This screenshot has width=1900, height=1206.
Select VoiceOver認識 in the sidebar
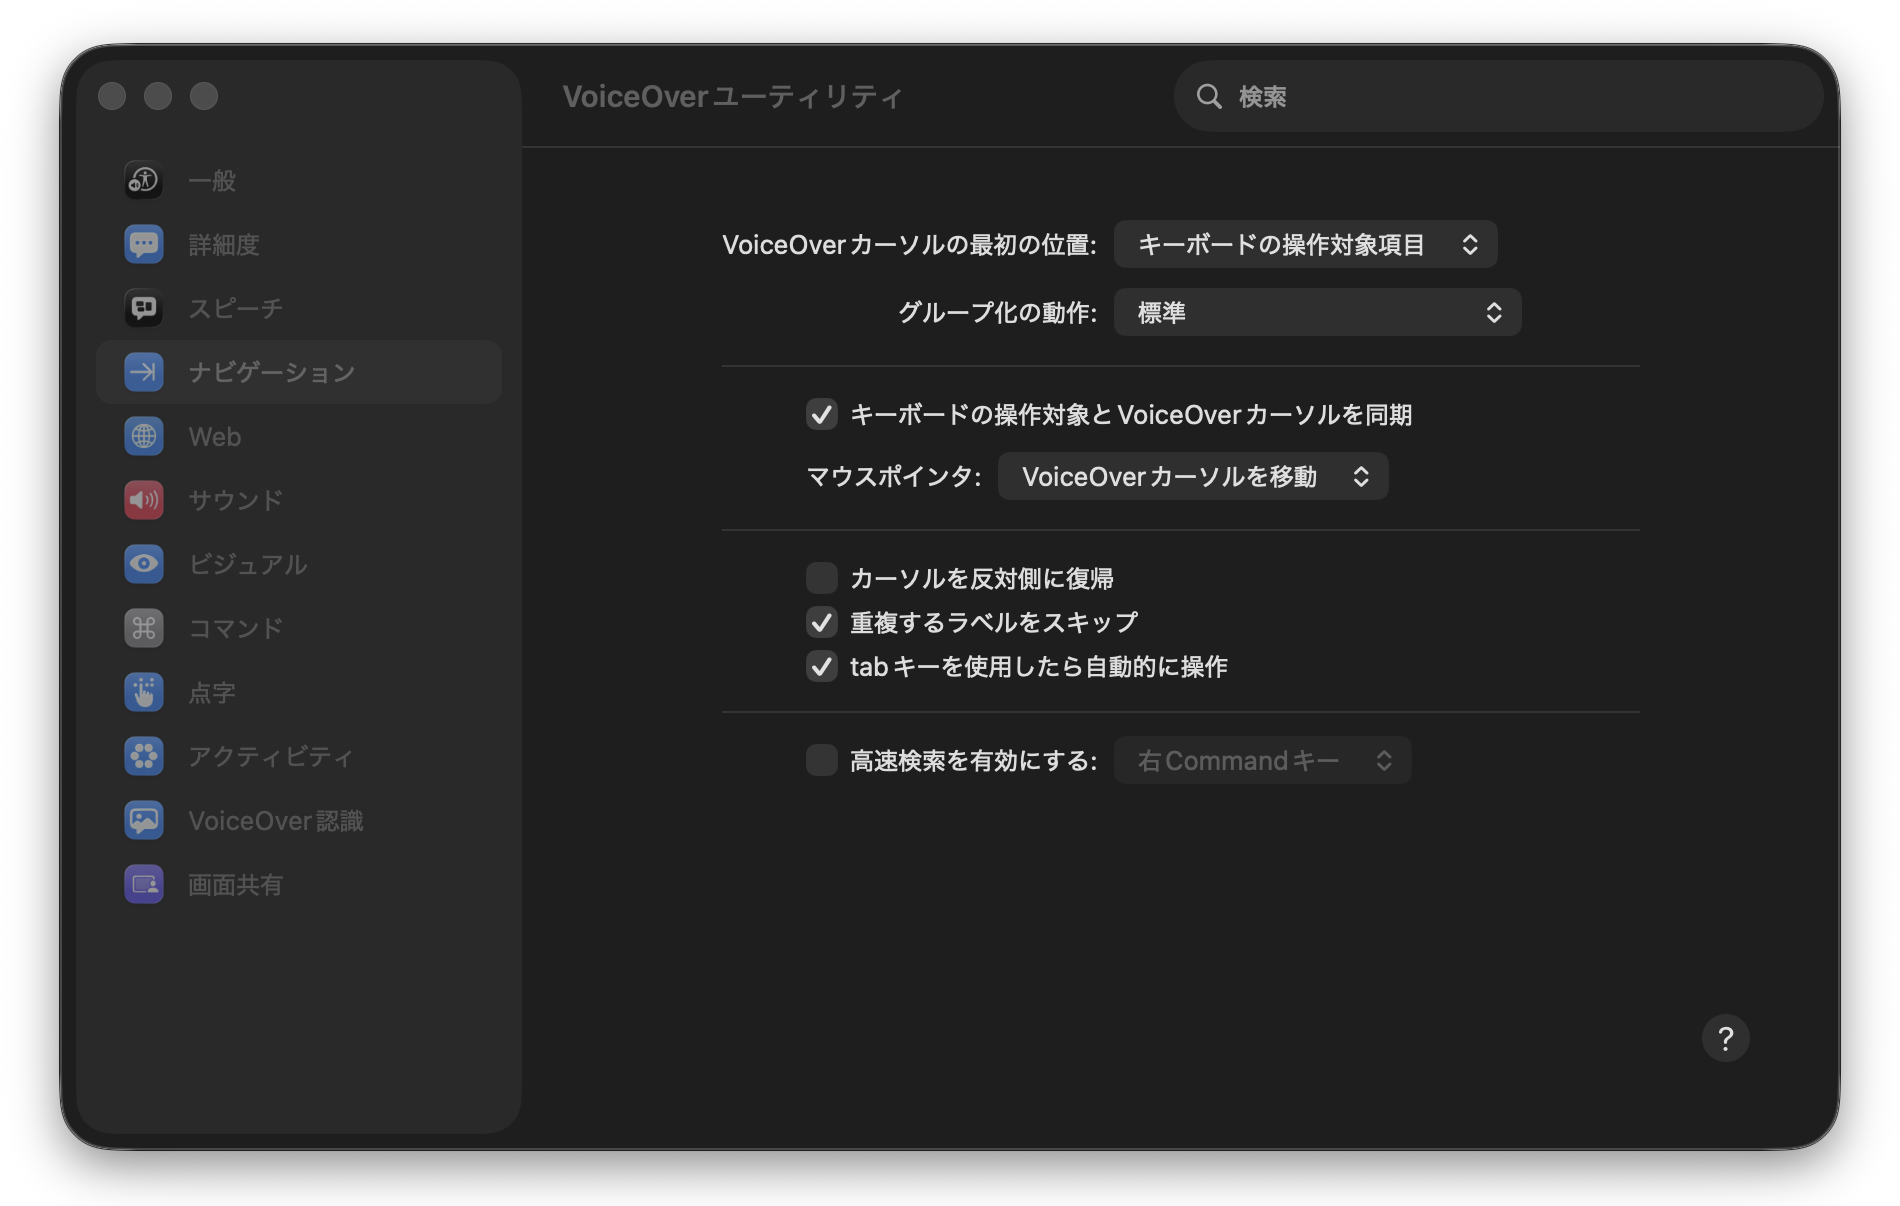click(299, 820)
